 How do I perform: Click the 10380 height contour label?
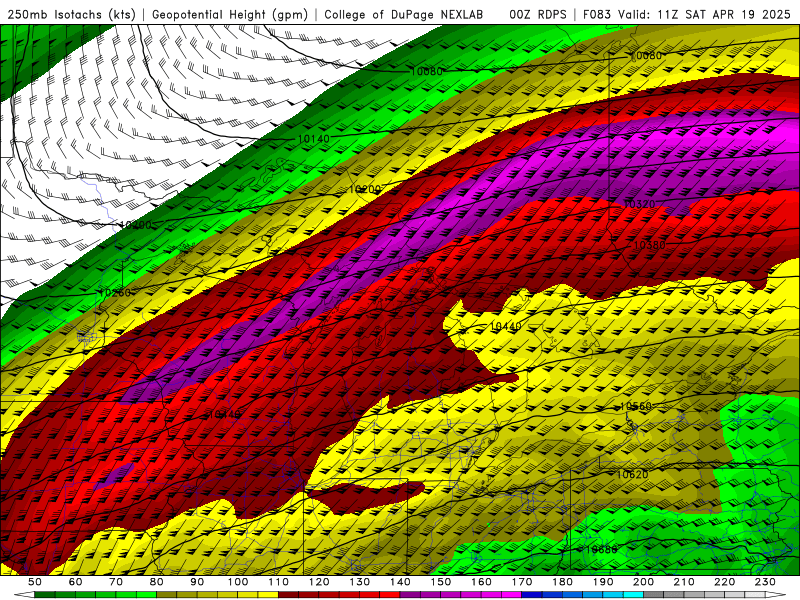point(649,245)
